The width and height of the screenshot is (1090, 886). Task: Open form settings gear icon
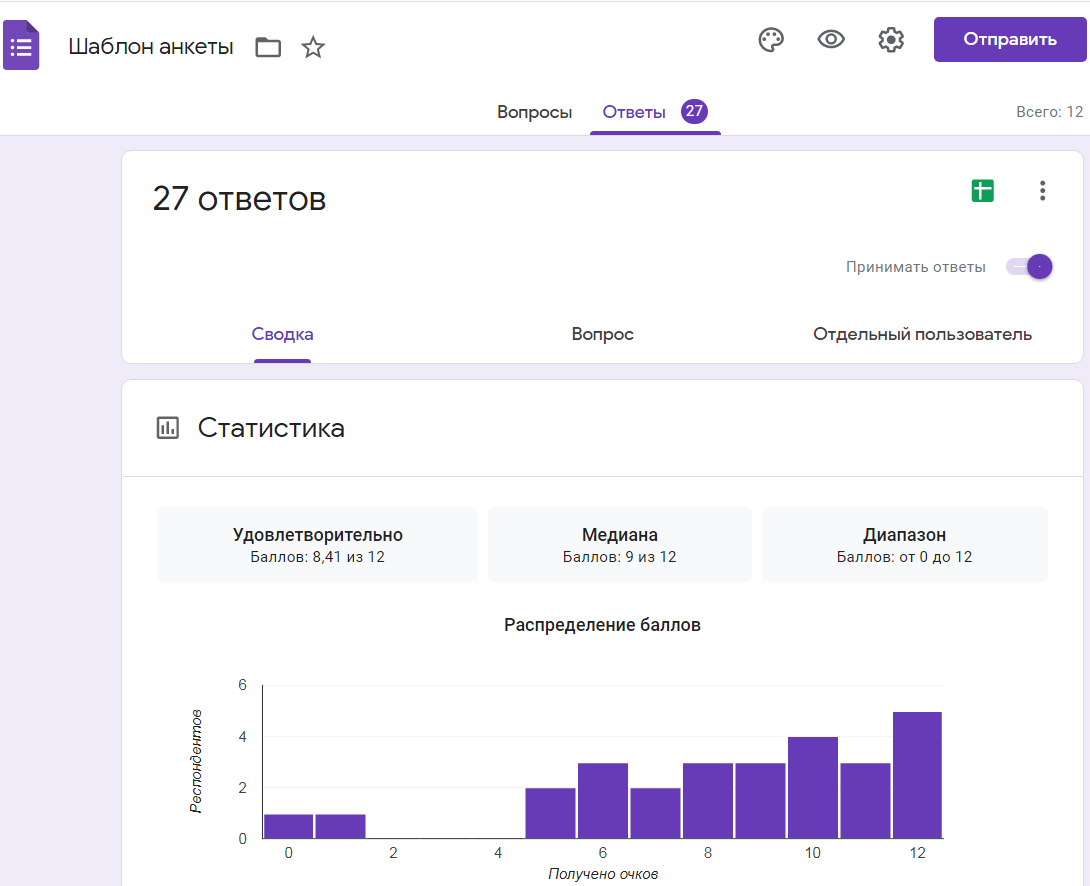891,40
